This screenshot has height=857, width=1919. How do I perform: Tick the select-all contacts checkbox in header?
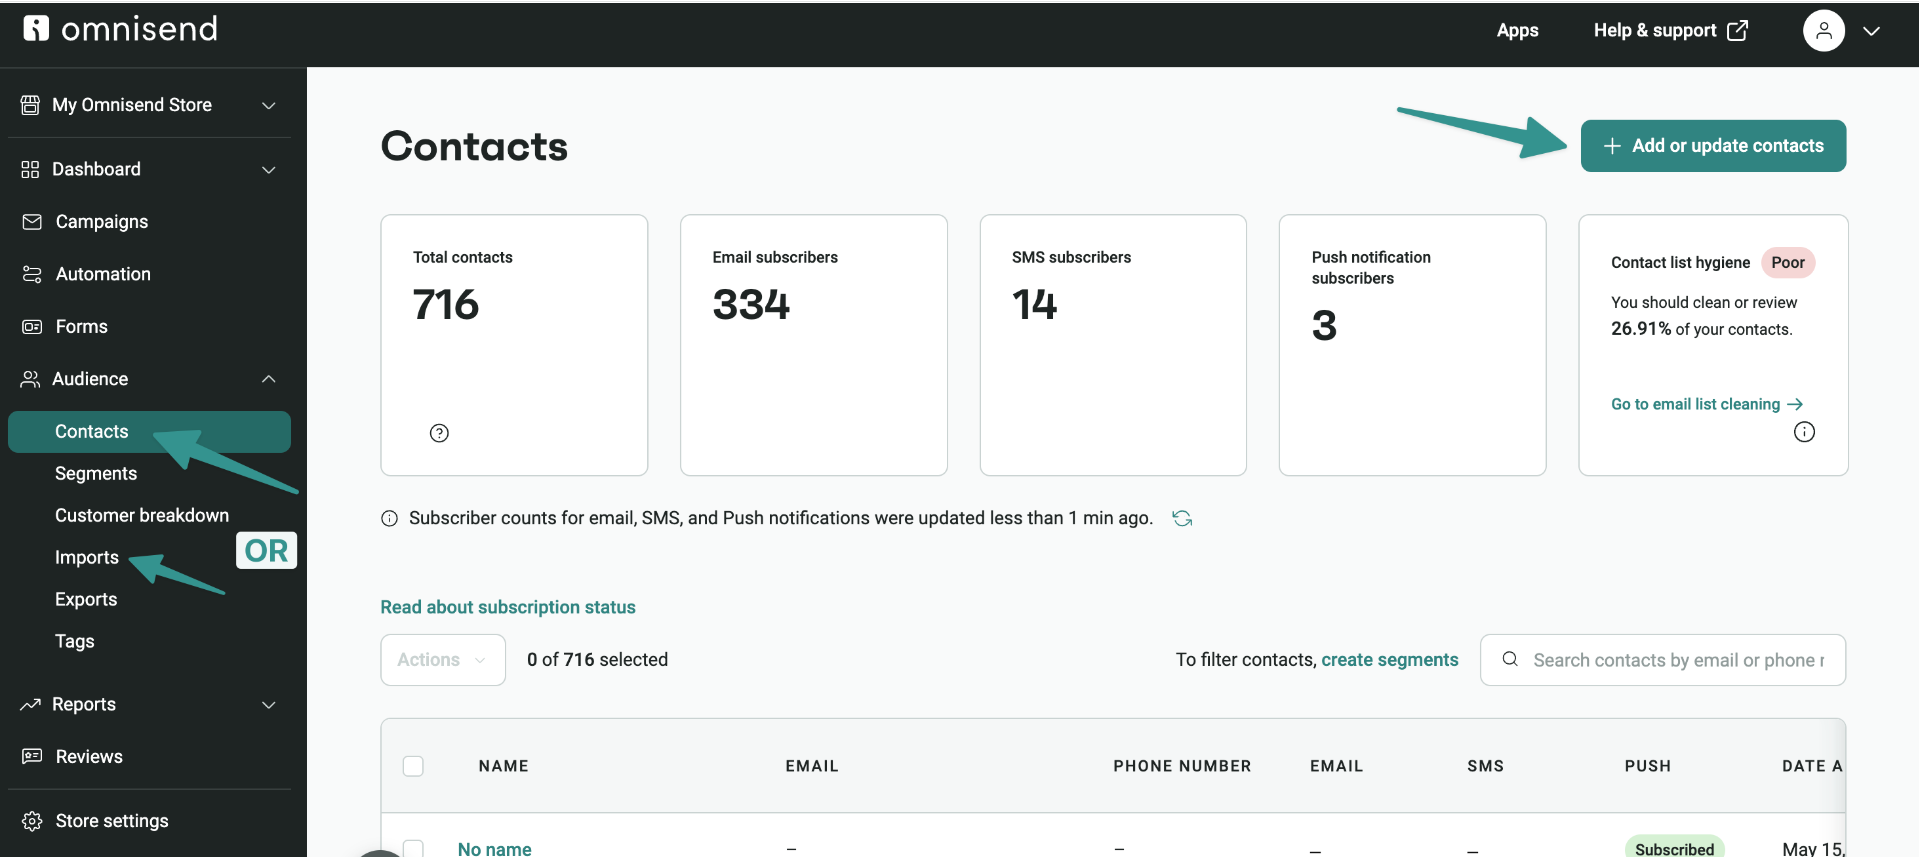(413, 766)
